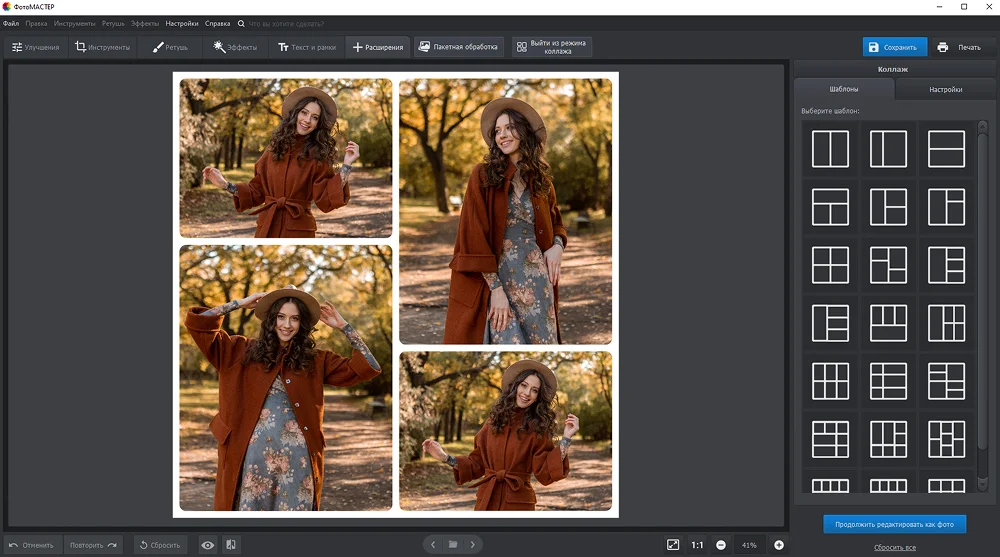The width and height of the screenshot is (1000, 557).
Task: Toggle original view eye icon
Action: coord(208,545)
